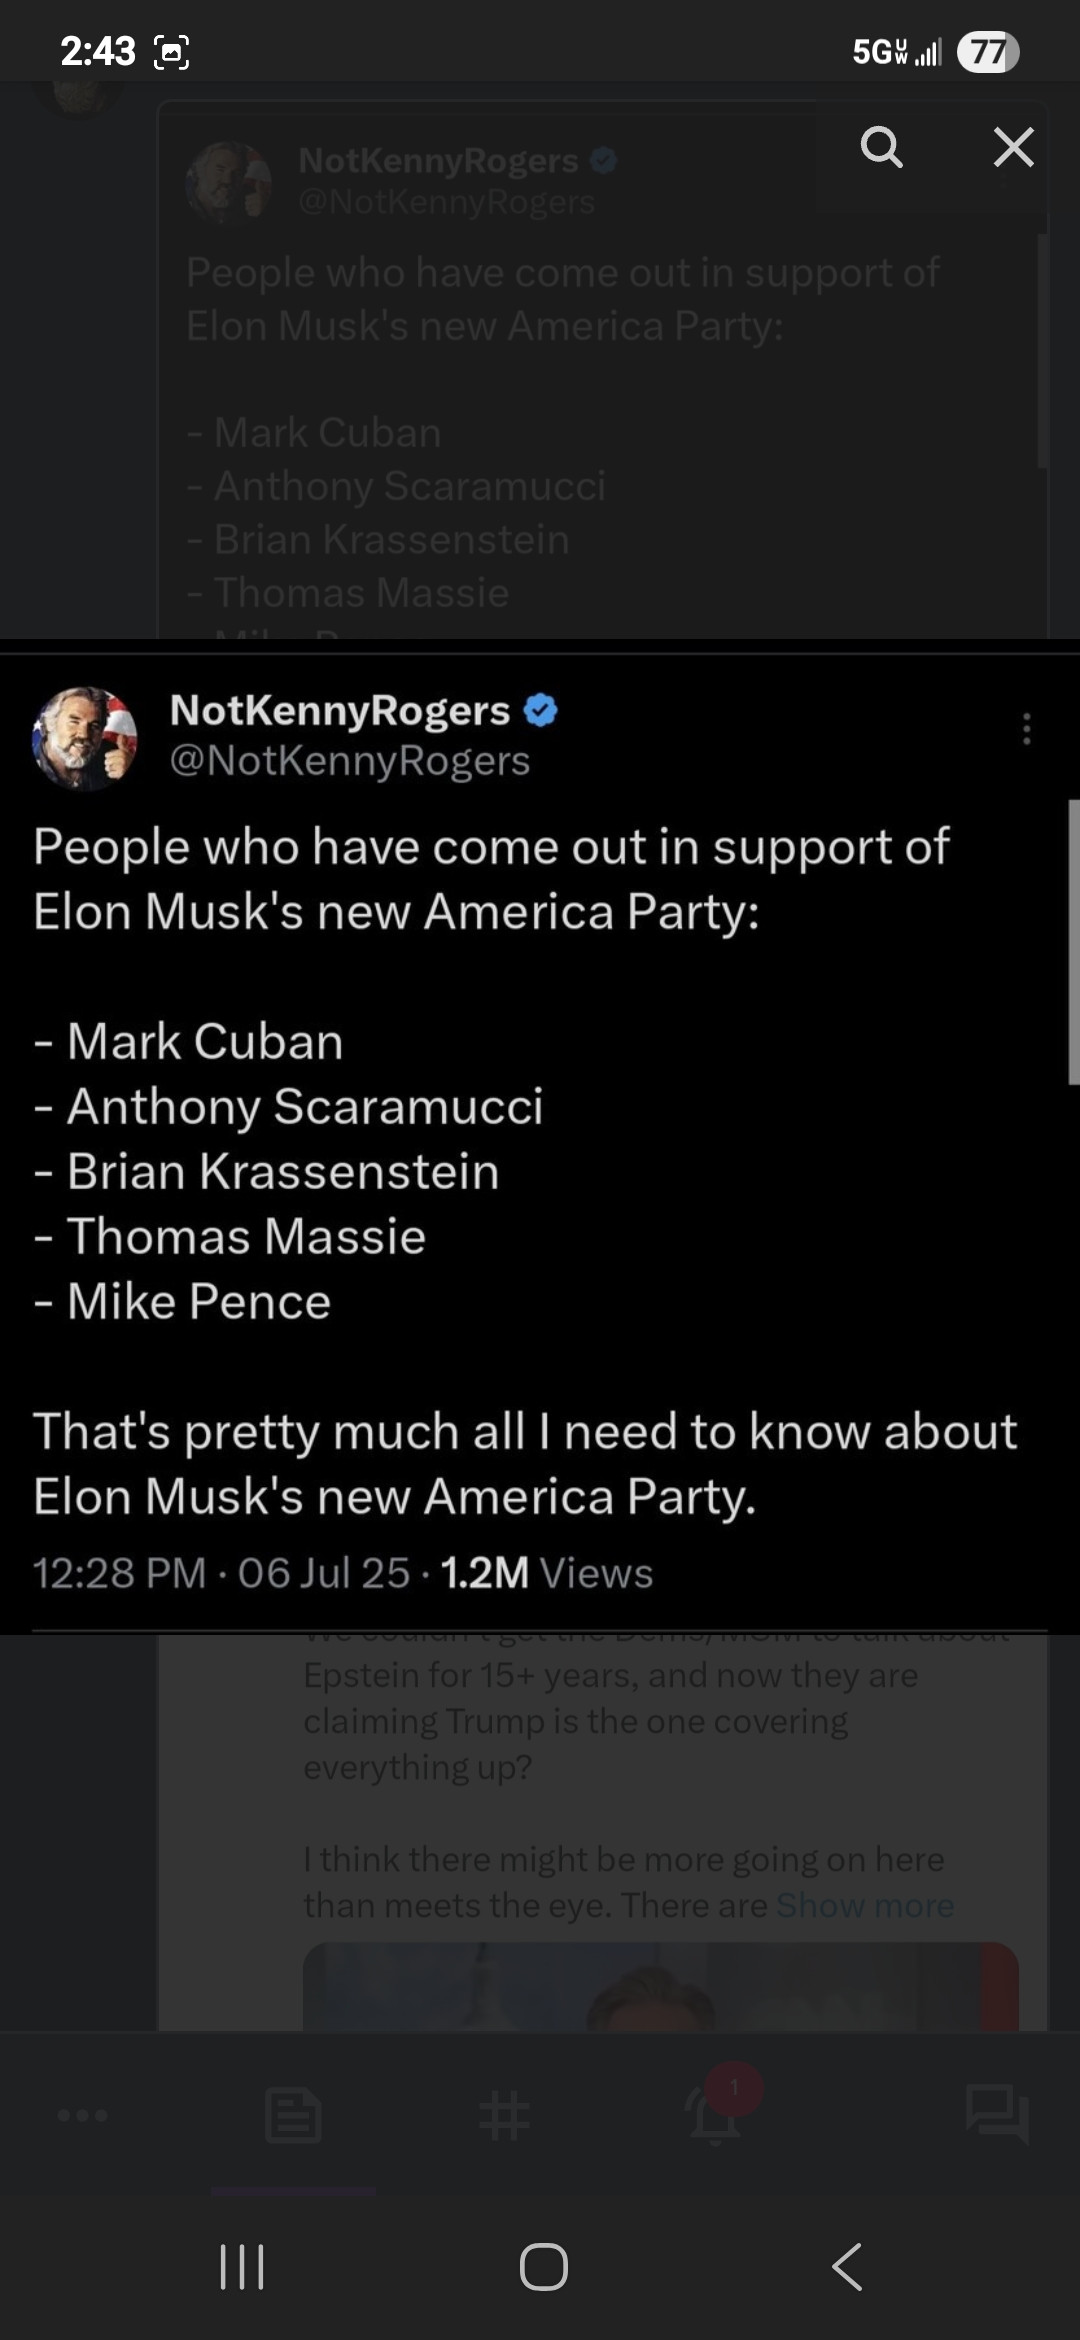Tap the blue verified badge

point(540,710)
